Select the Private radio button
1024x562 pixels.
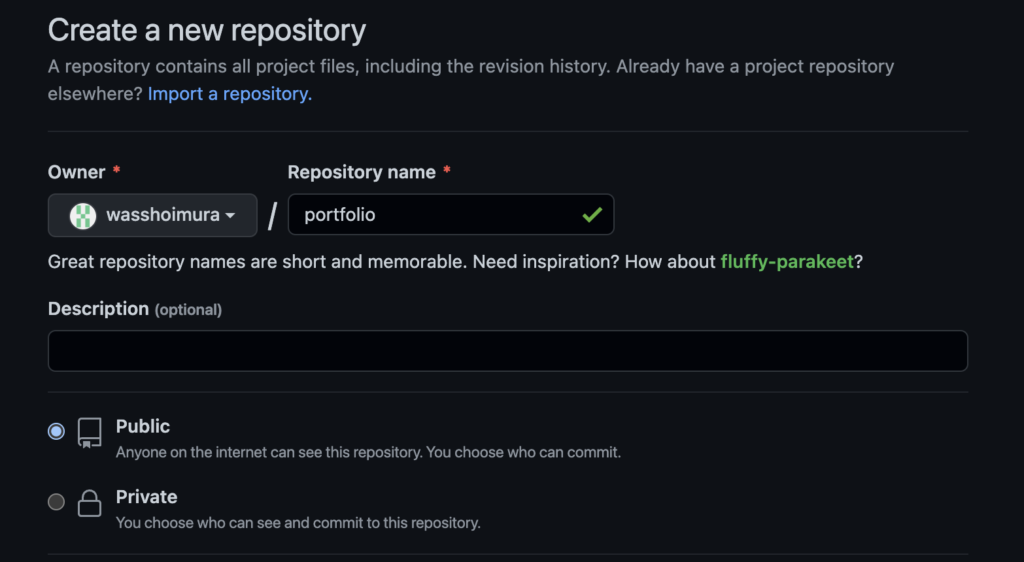pyautogui.click(x=56, y=502)
